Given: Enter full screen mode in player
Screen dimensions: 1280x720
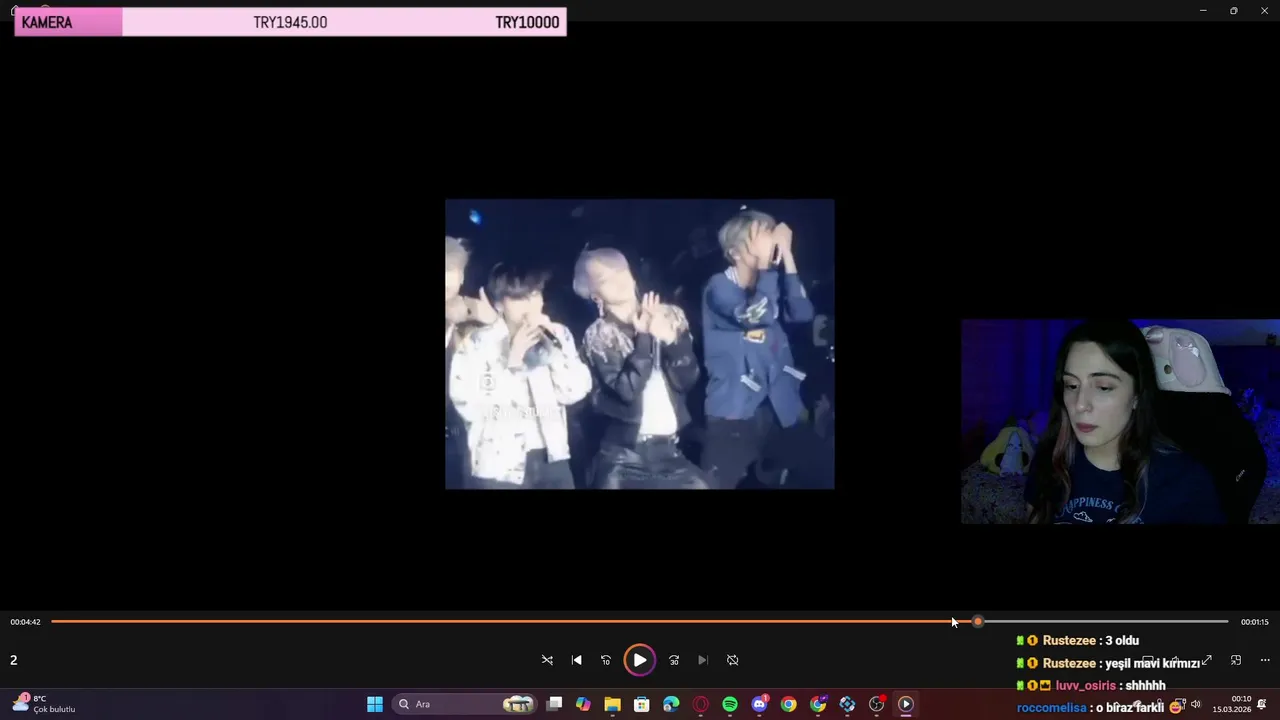Looking at the screenshot, I should point(1207,660).
